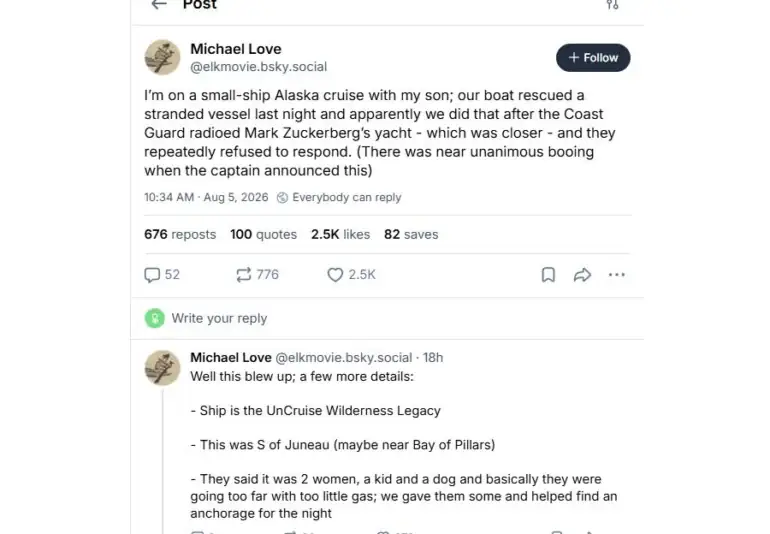Share the post via arrow icon
The image size is (770, 534).
pos(582,275)
